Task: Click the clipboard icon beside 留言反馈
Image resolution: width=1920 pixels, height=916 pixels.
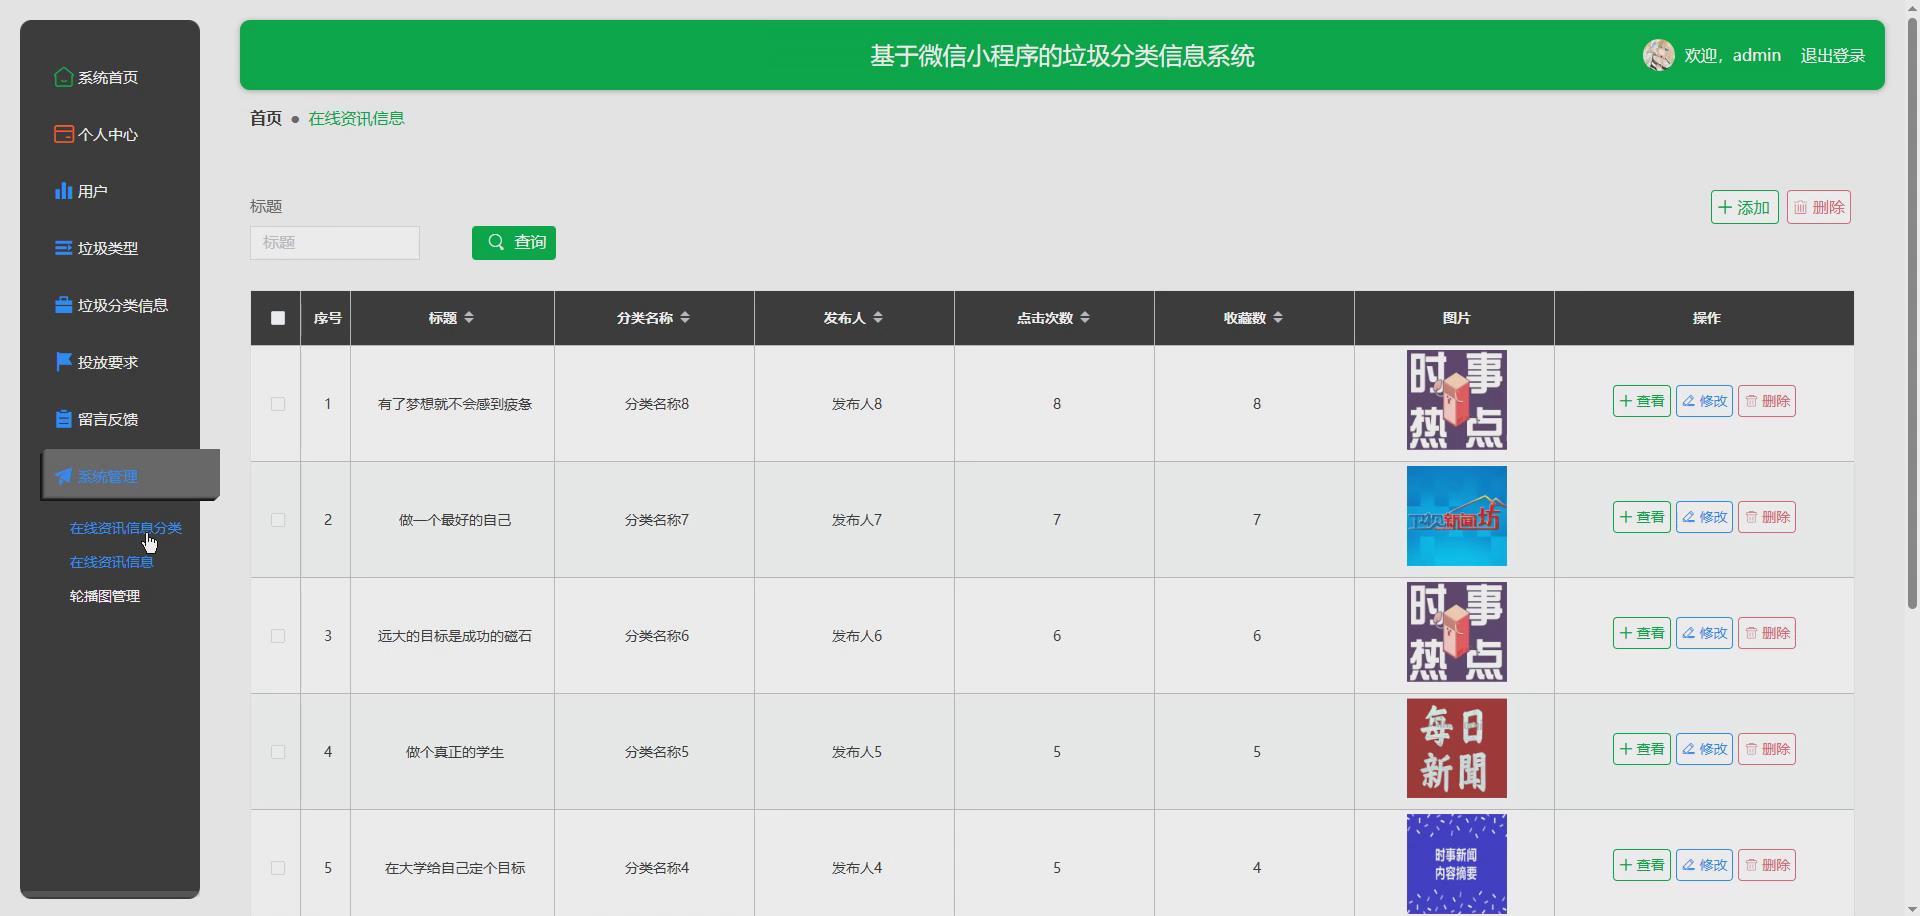Action: point(63,419)
